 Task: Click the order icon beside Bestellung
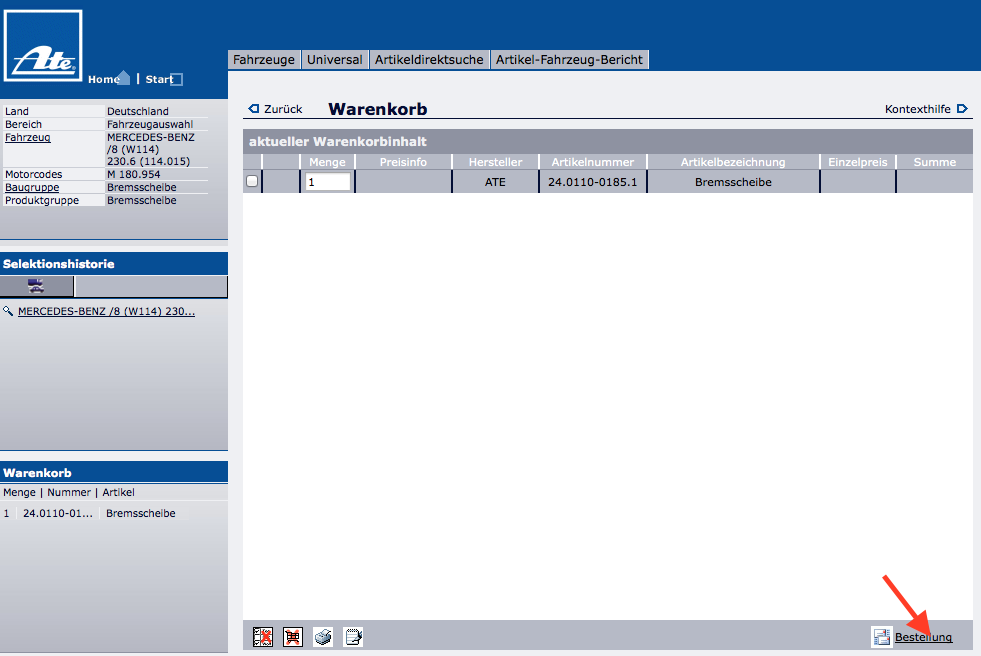881,637
